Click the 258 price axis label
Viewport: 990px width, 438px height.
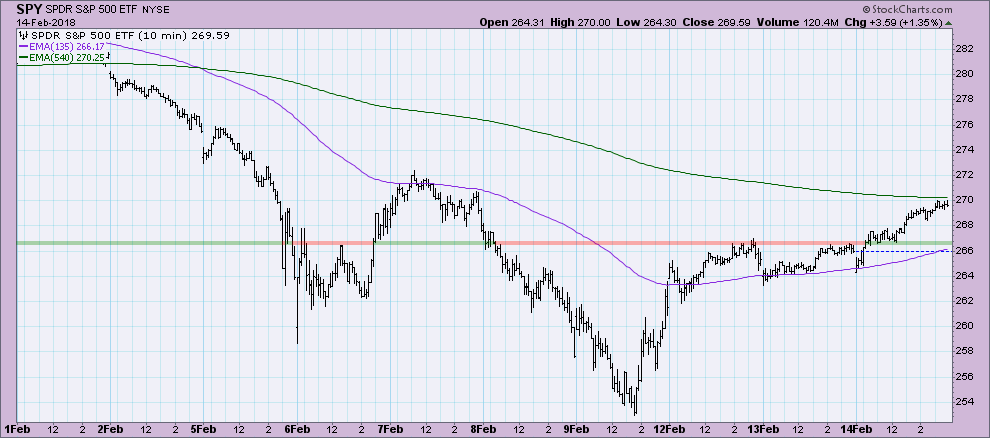click(x=963, y=352)
